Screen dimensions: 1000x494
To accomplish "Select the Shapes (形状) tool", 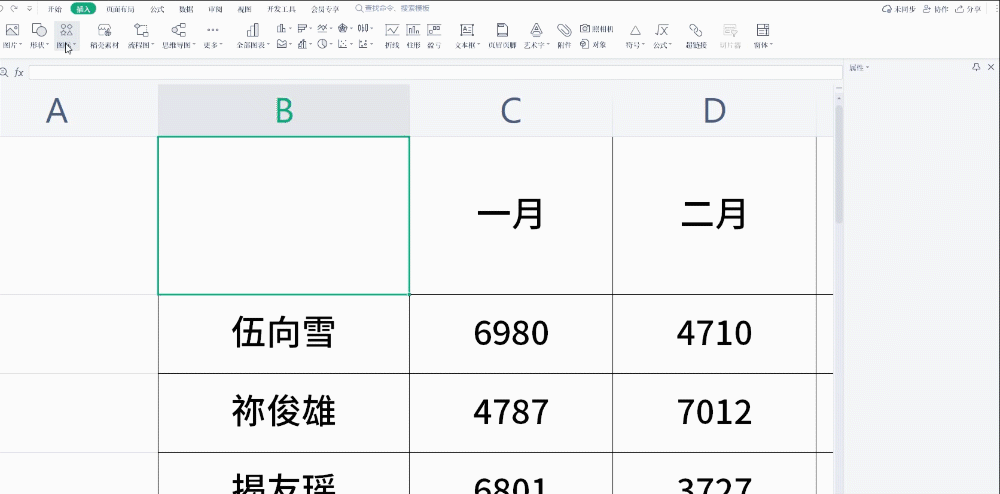I will pos(39,36).
